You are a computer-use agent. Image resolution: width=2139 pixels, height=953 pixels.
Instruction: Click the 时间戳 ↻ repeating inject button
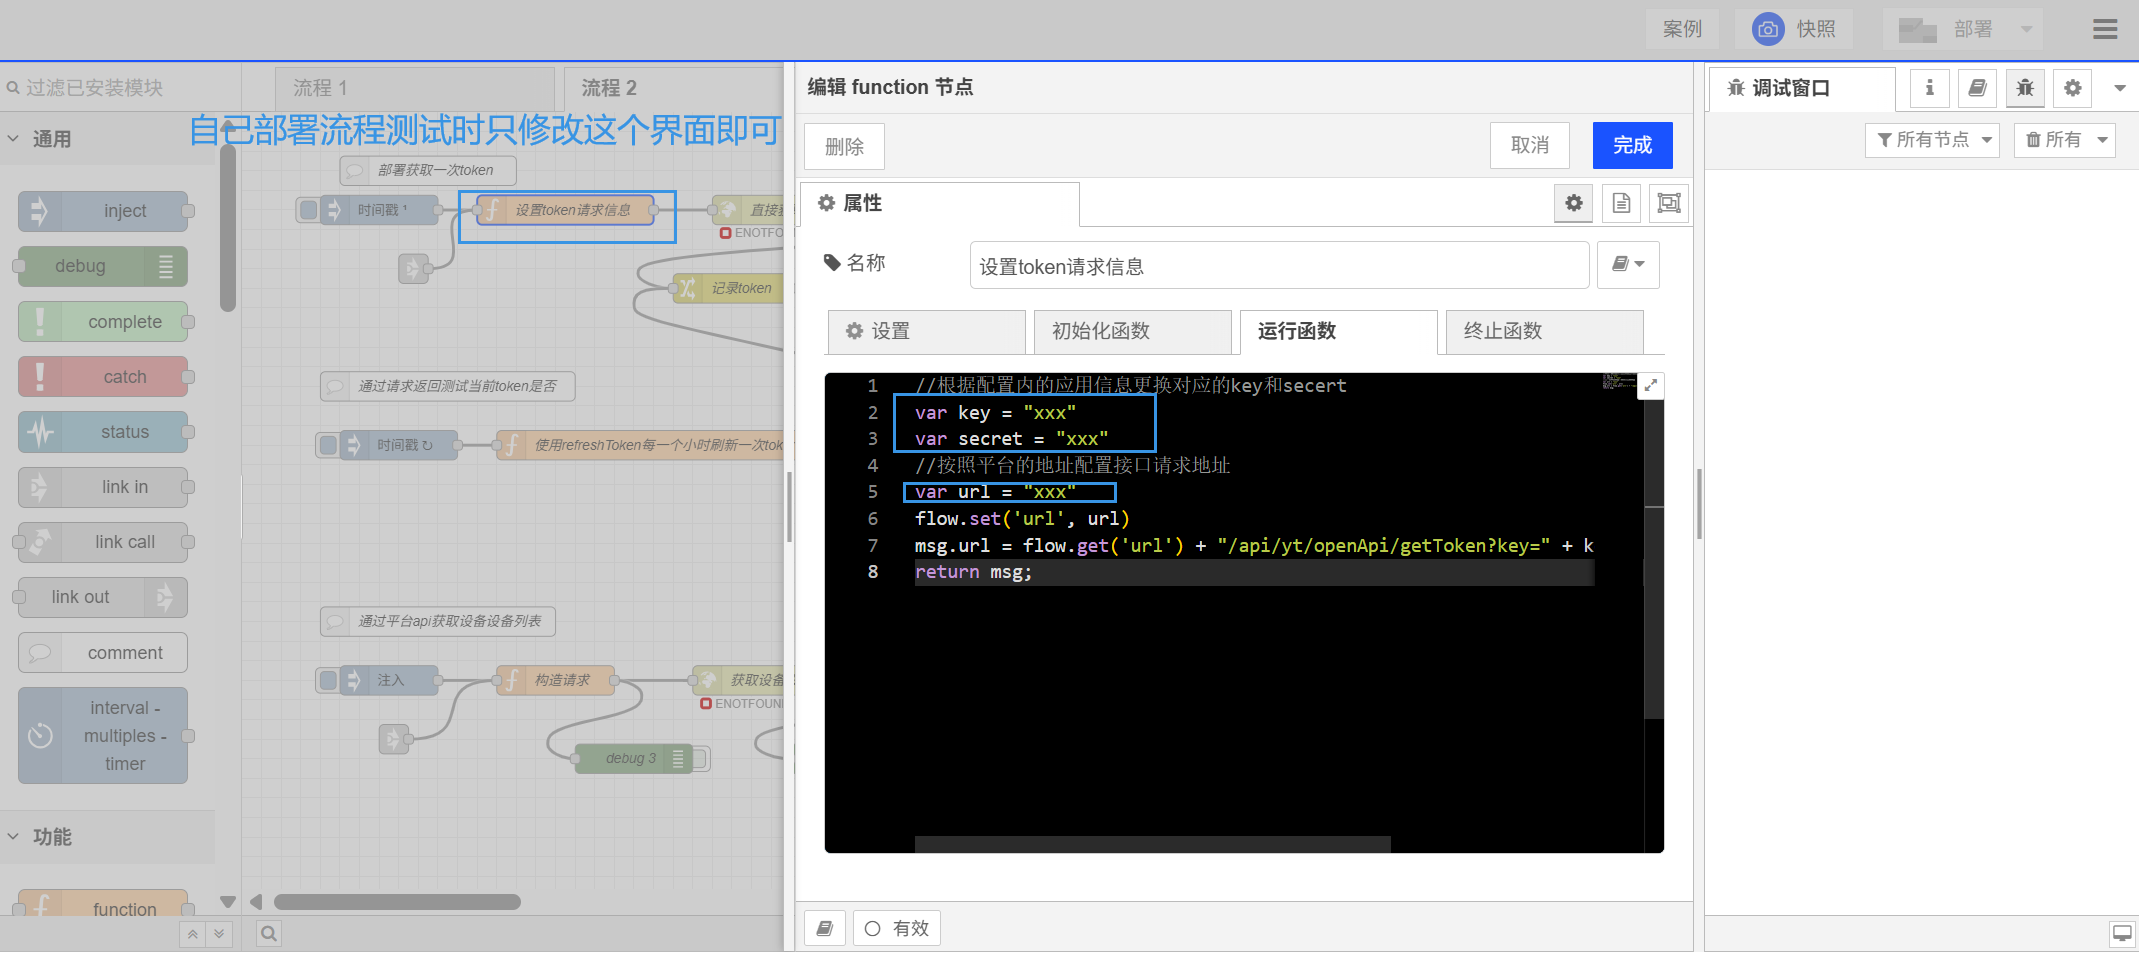(x=328, y=445)
